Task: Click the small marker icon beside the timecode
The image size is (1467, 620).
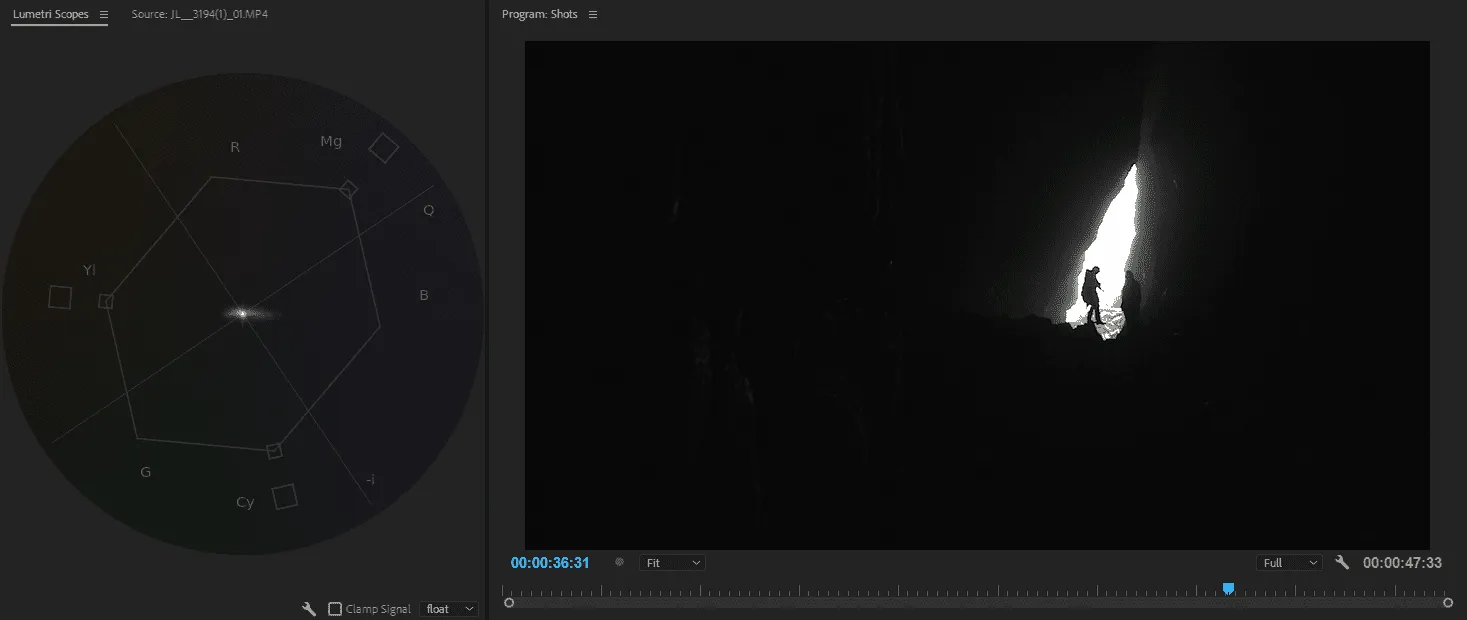Action: (x=619, y=563)
